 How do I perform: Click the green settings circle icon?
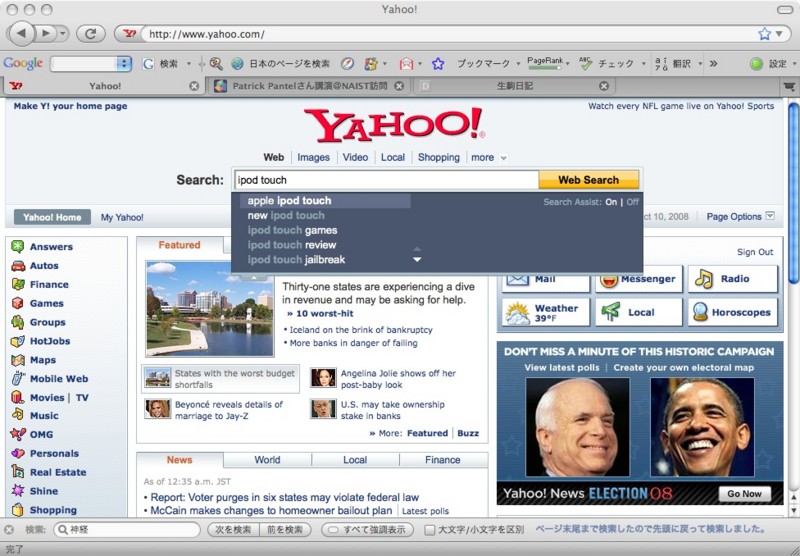click(757, 64)
